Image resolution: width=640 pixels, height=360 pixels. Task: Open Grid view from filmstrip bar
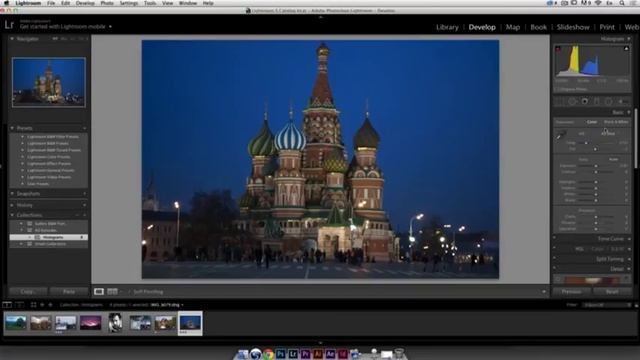(x=33, y=305)
